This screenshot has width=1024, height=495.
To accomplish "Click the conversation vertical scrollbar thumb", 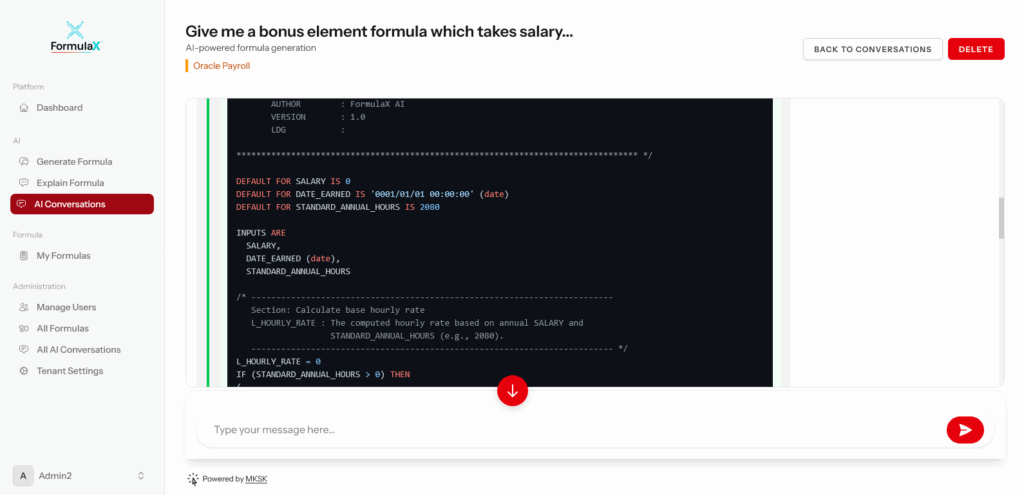I will pos(1001,217).
